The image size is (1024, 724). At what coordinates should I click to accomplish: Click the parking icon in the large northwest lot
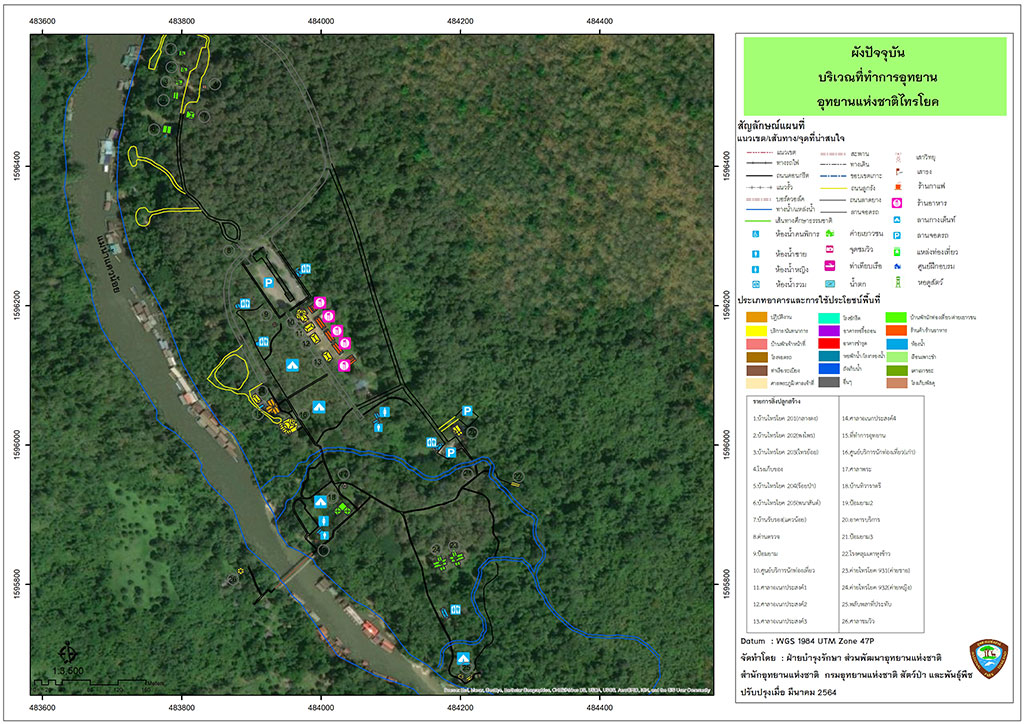pyautogui.click(x=268, y=283)
